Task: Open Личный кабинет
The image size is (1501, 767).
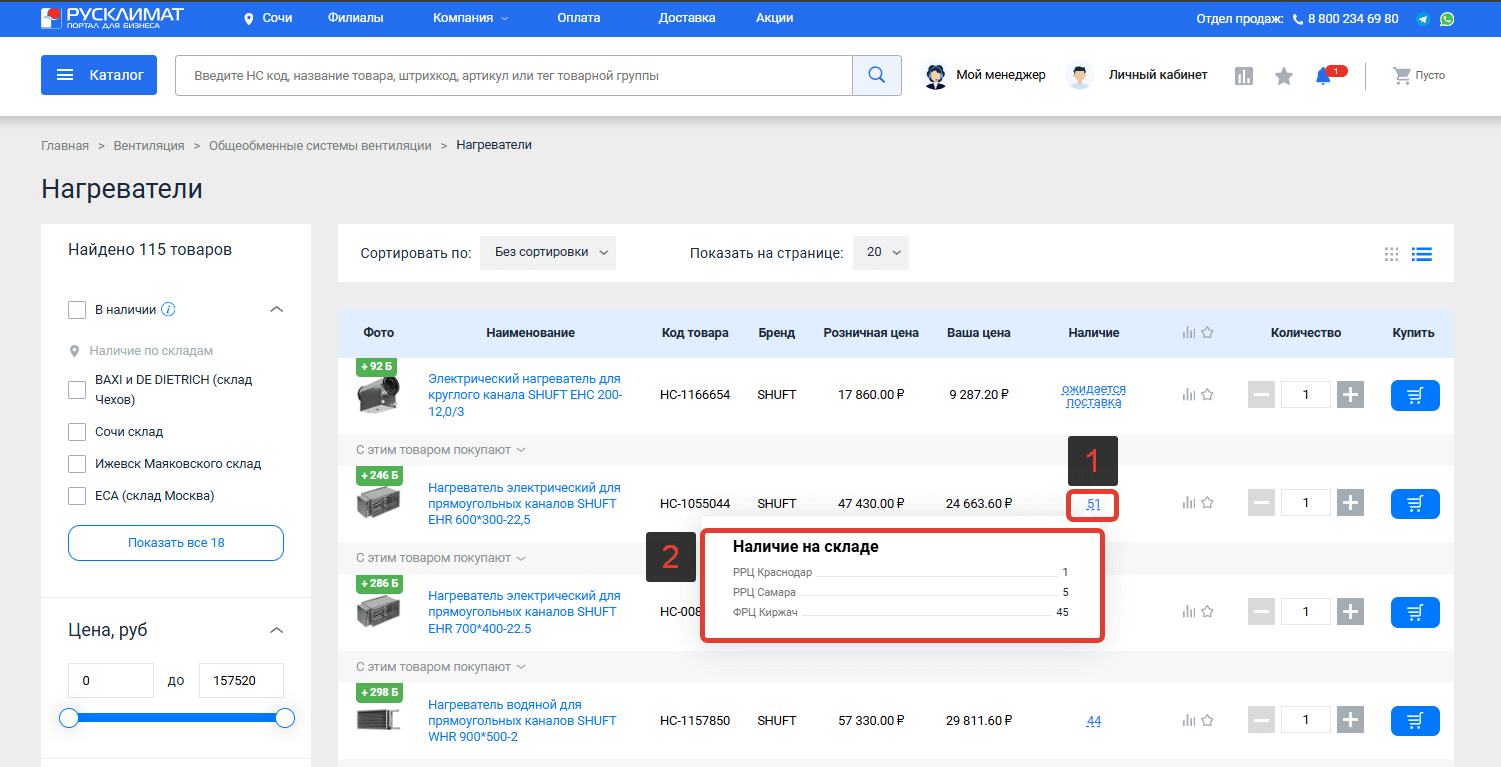Action: [1137, 76]
